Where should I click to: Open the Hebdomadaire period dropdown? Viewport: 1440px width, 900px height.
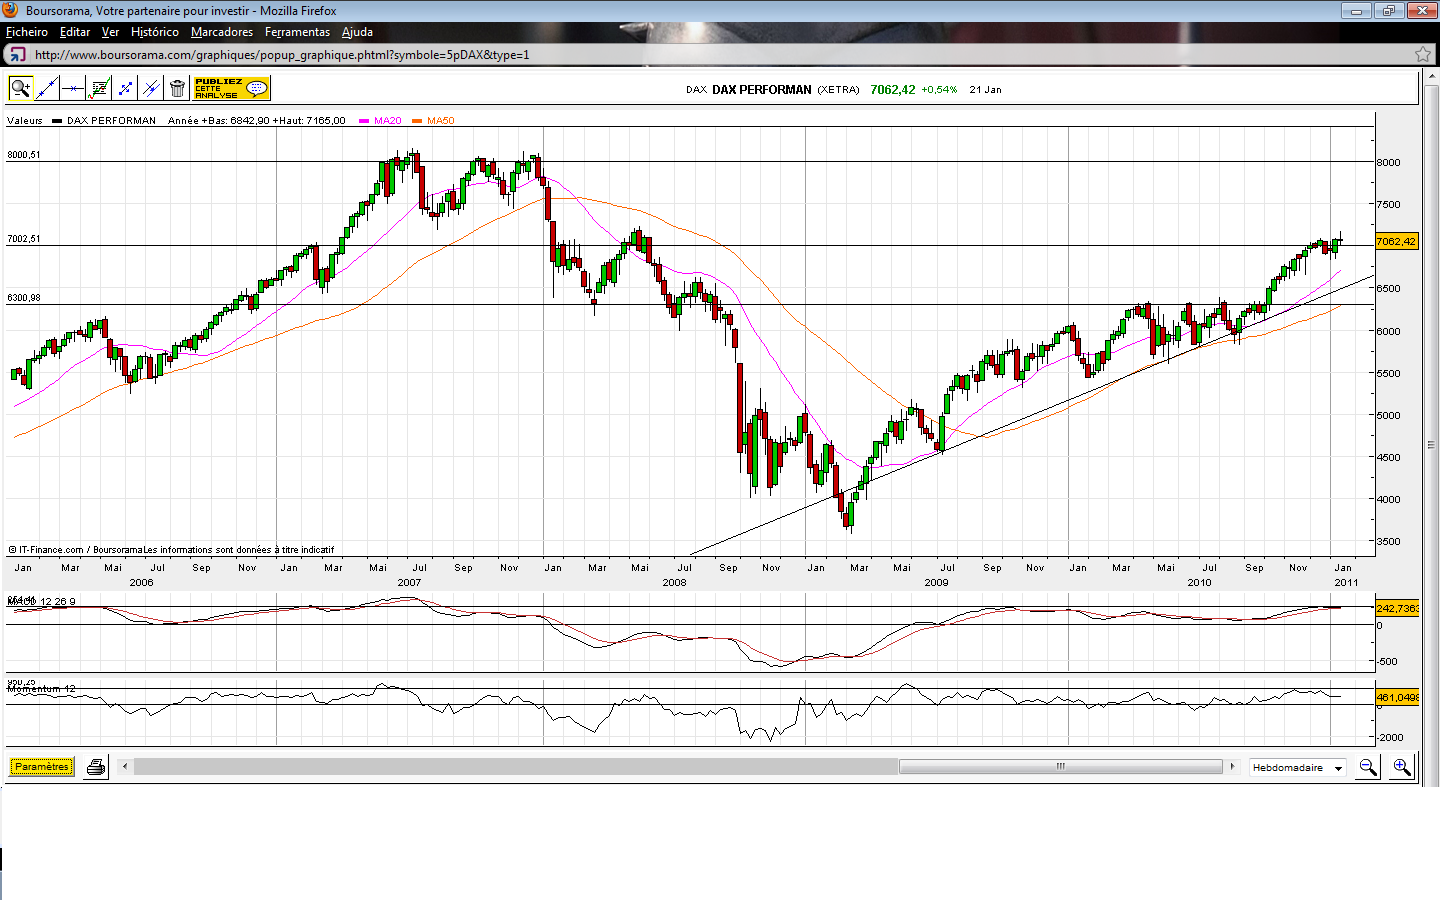pyautogui.click(x=1297, y=768)
